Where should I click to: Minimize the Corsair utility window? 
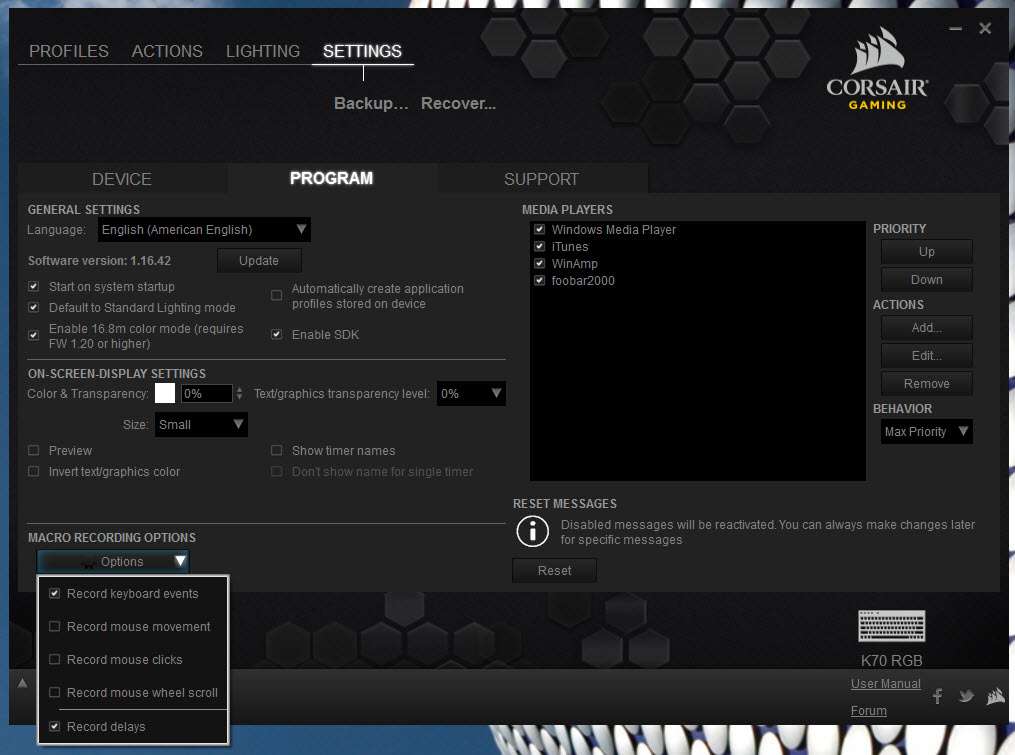(x=955, y=29)
